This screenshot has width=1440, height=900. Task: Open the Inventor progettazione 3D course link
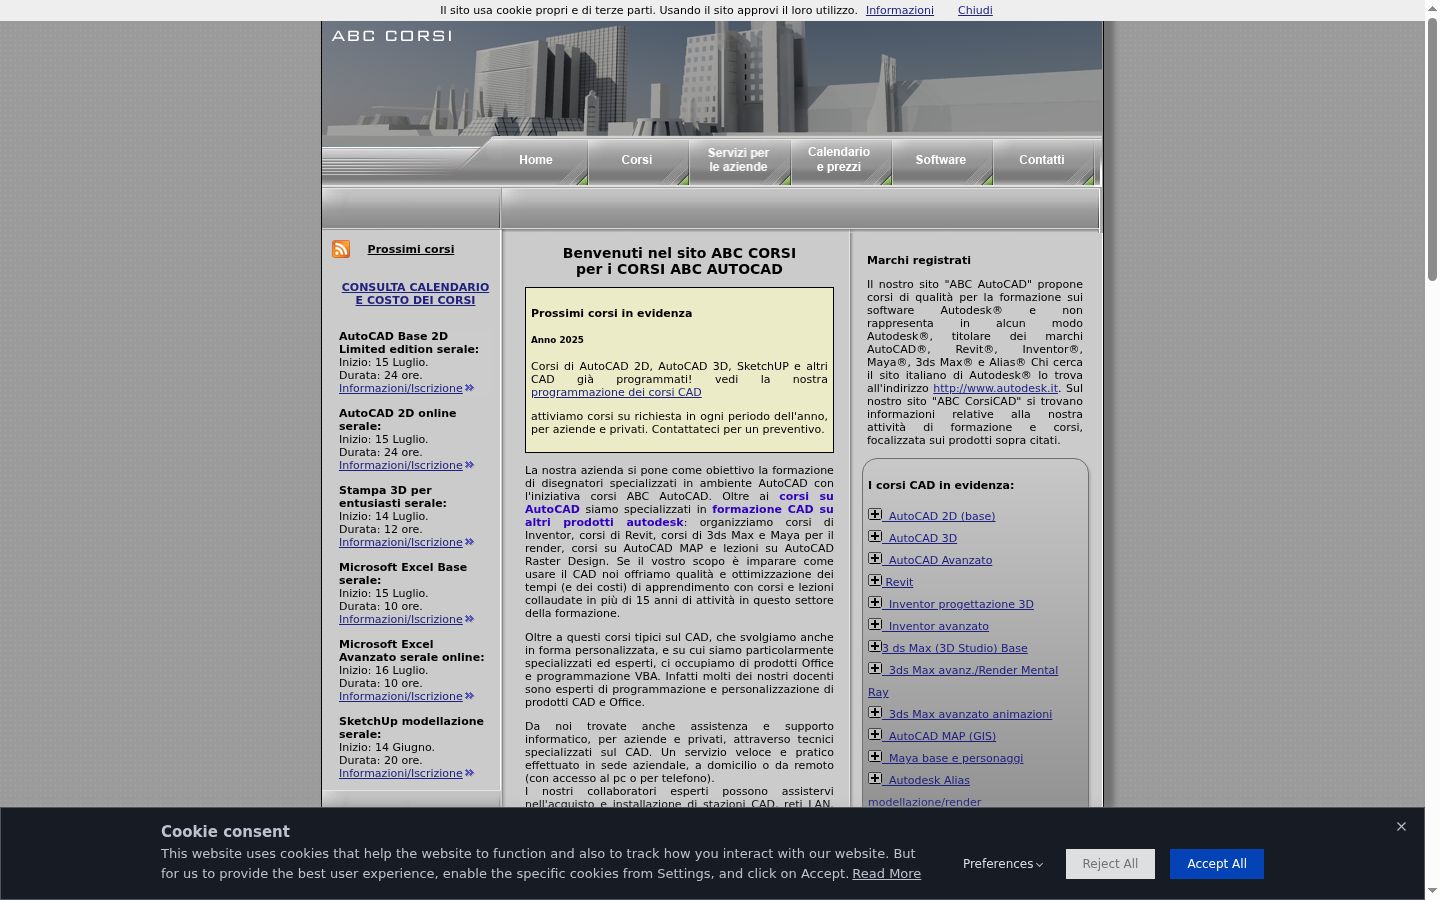[961, 604]
